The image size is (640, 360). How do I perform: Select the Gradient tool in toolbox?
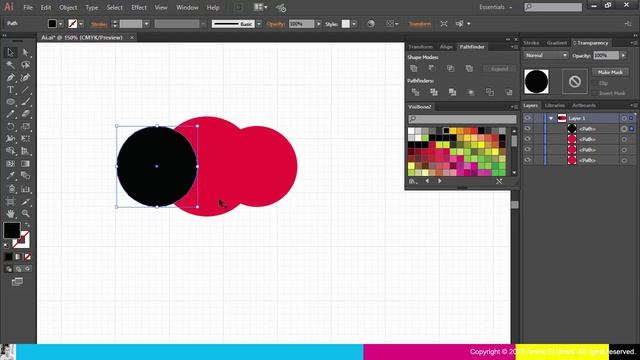click(x=25, y=164)
